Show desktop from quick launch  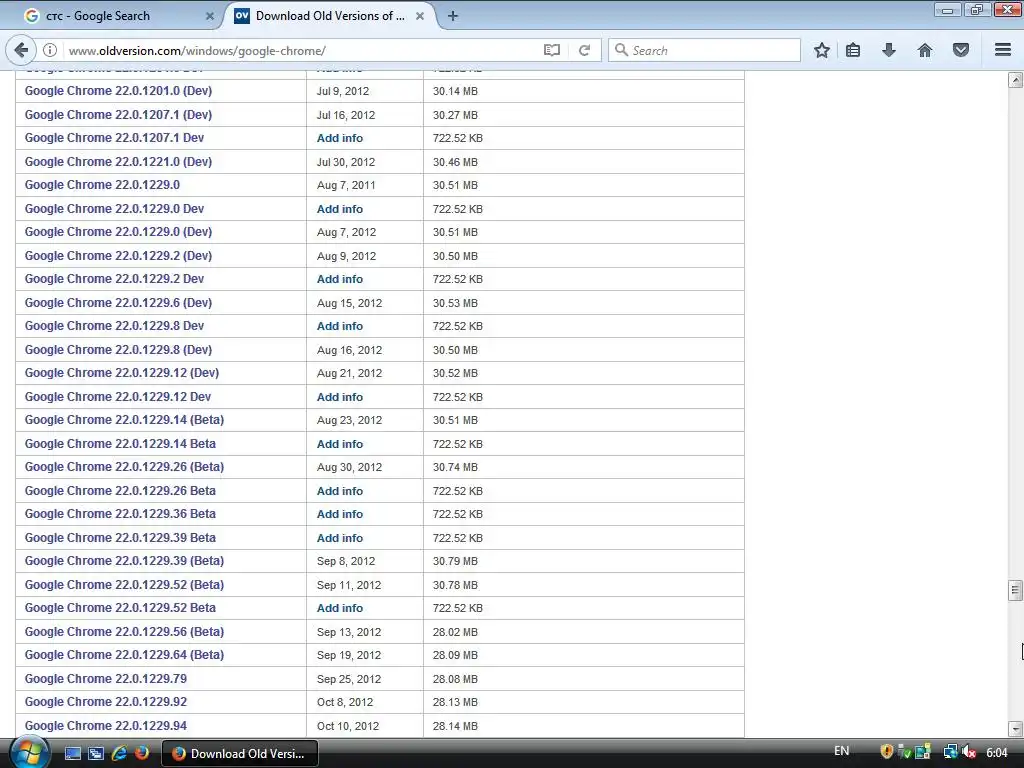[x=72, y=754]
